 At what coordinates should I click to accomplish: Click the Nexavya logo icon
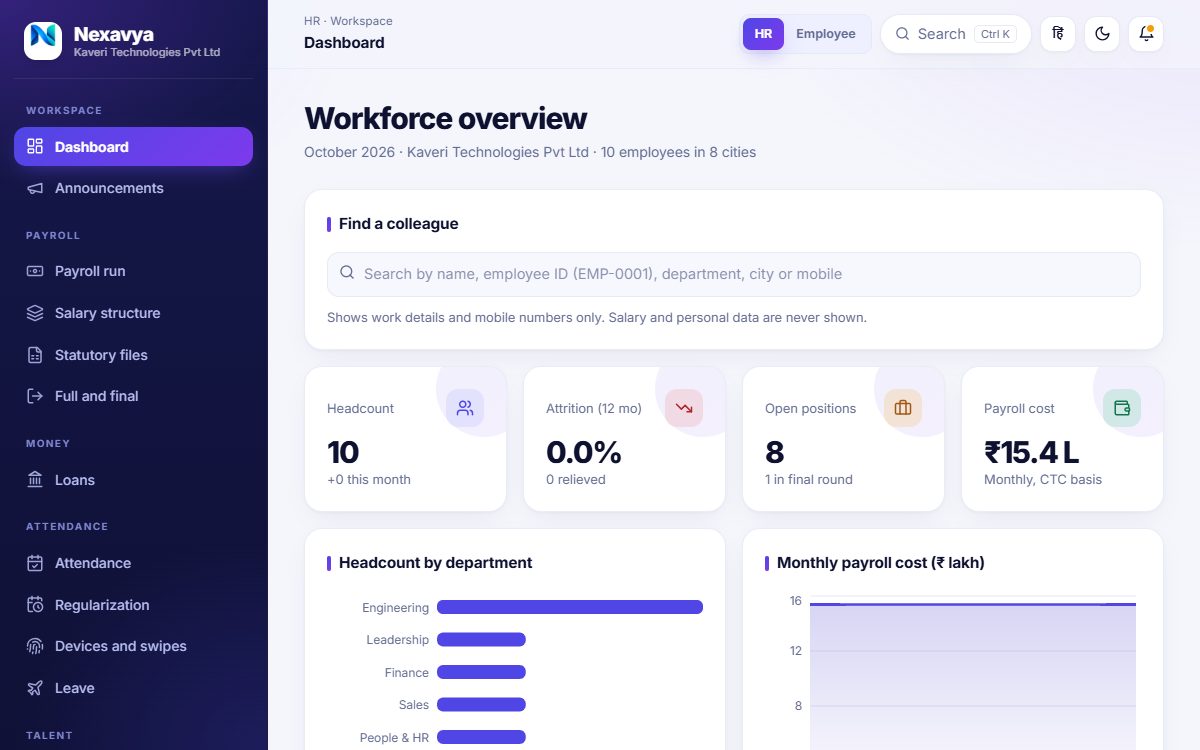click(43, 41)
